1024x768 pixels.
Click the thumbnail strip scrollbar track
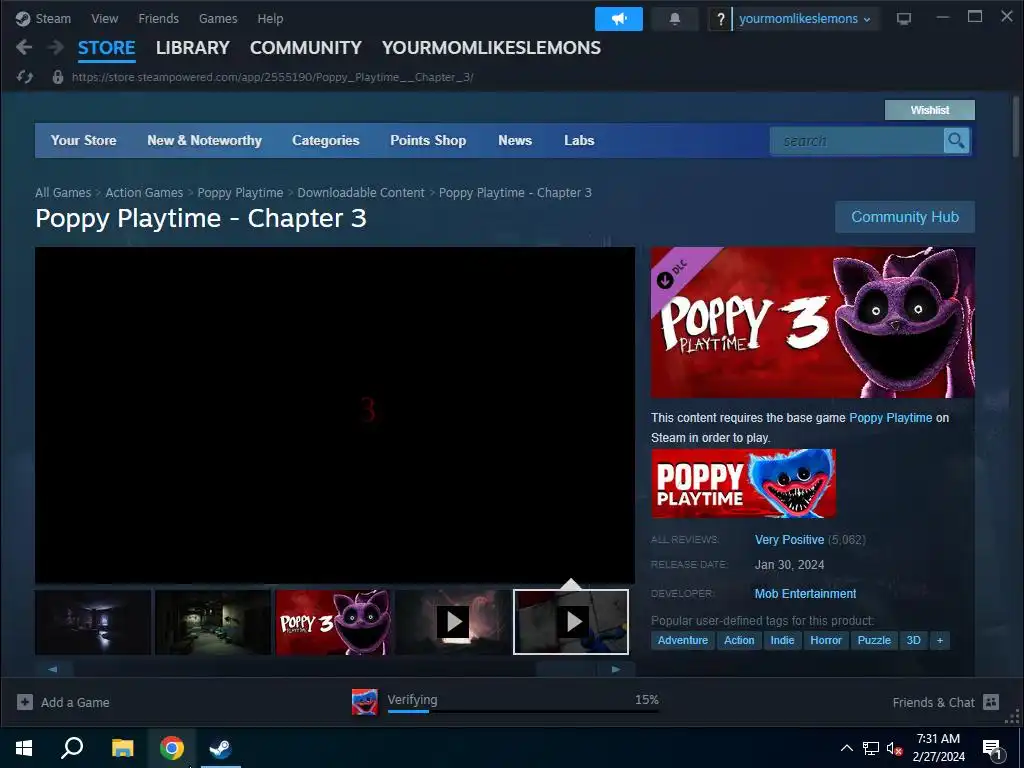[334, 669]
